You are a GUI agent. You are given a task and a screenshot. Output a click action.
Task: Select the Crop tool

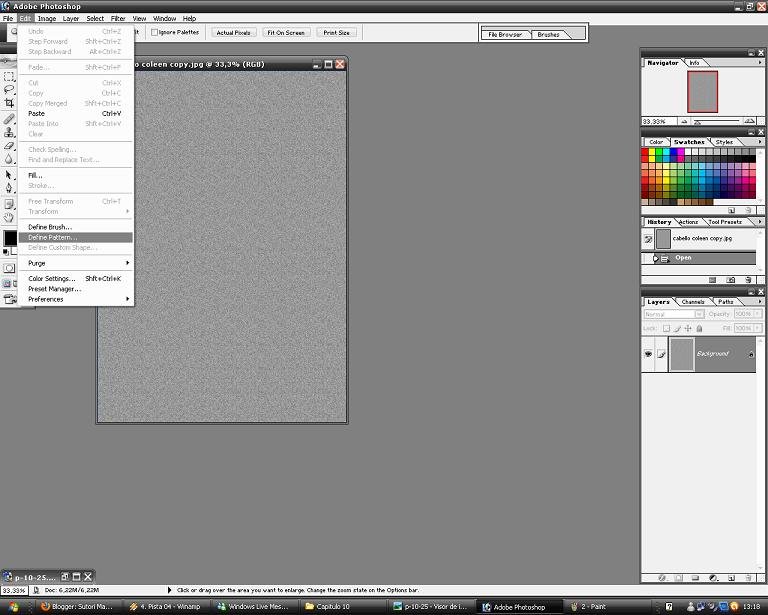pos(9,103)
